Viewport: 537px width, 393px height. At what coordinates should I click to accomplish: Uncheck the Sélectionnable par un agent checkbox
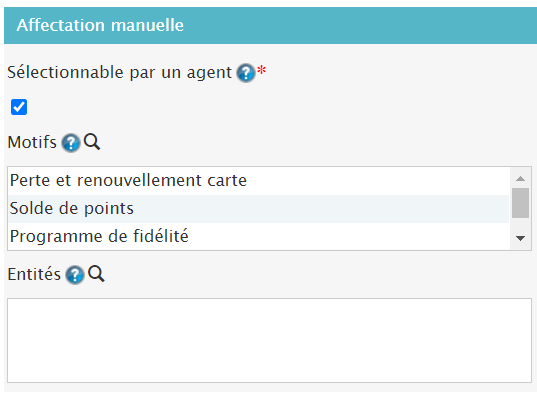pyautogui.click(x=19, y=107)
